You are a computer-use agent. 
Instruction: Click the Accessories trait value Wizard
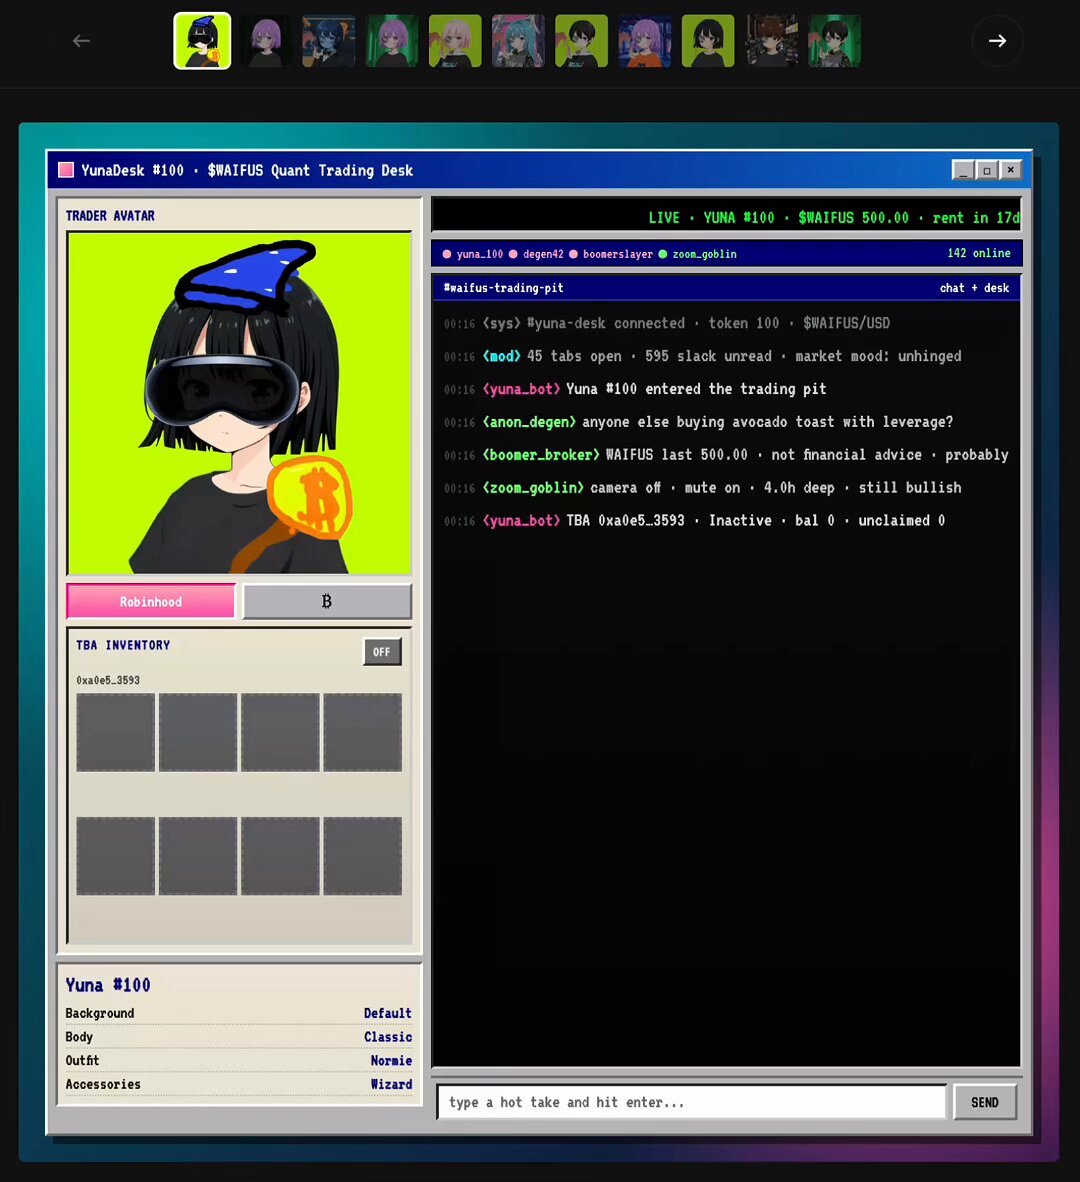(391, 1085)
